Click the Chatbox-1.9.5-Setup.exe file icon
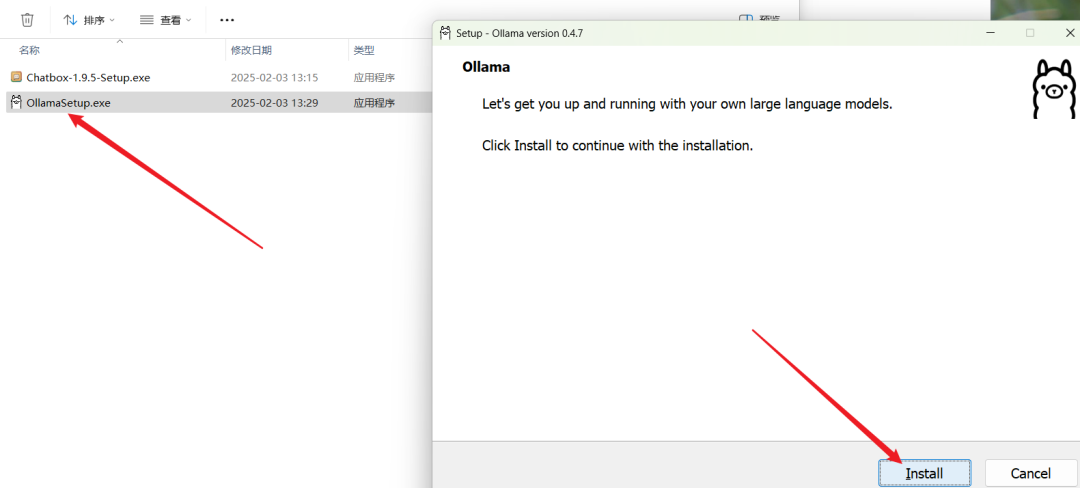Screen dimensions: 1080x488 (16, 77)
